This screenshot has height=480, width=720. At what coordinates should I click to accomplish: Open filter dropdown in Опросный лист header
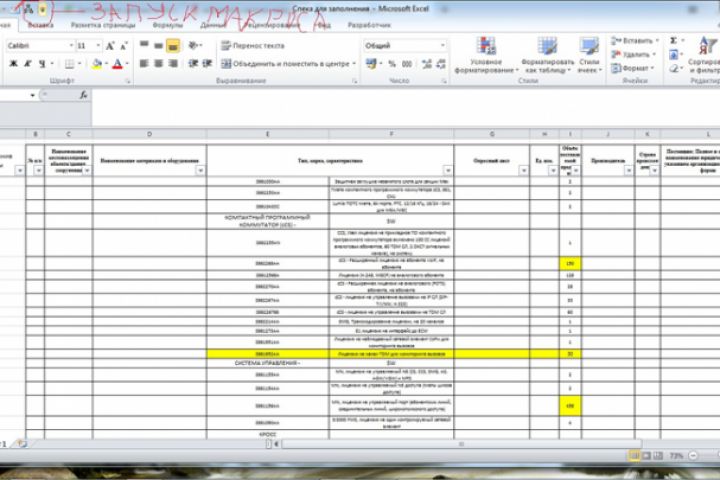coord(523,170)
